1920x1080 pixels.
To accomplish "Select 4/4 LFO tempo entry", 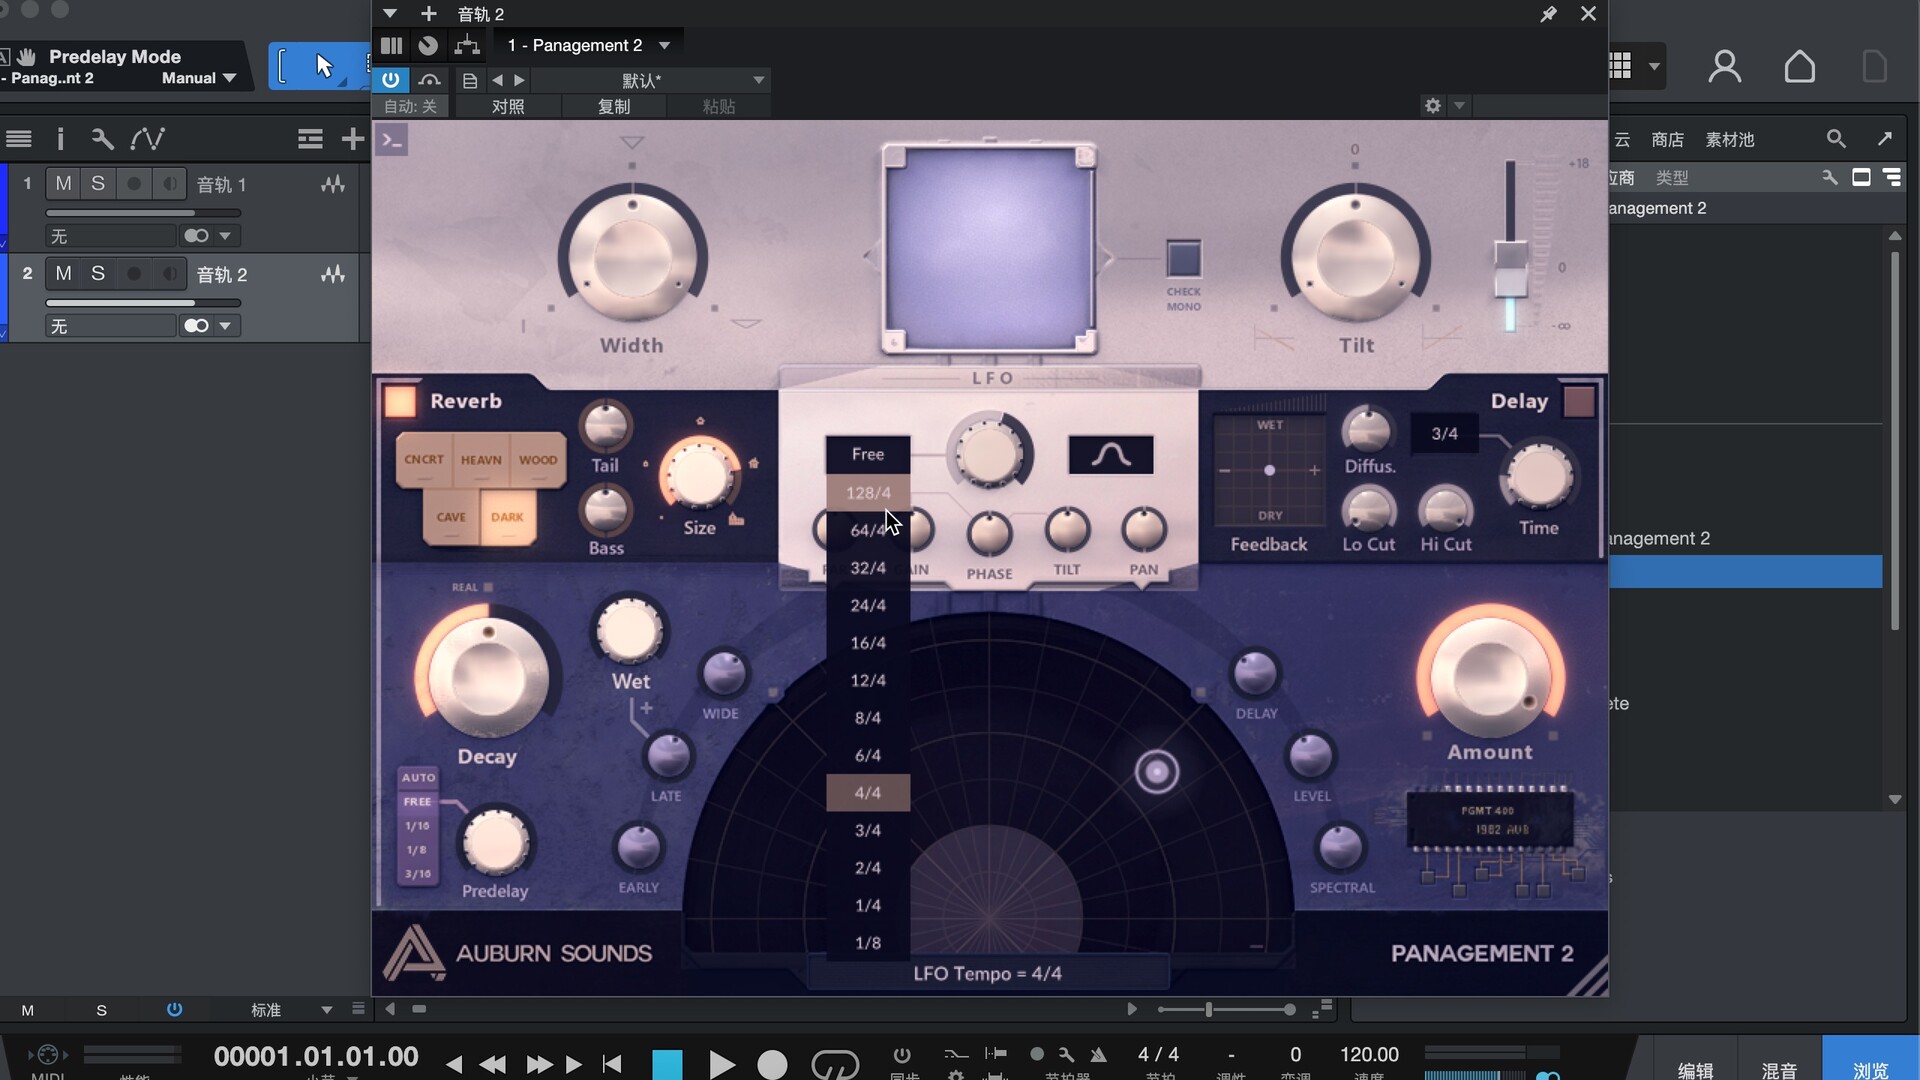I will coord(868,793).
